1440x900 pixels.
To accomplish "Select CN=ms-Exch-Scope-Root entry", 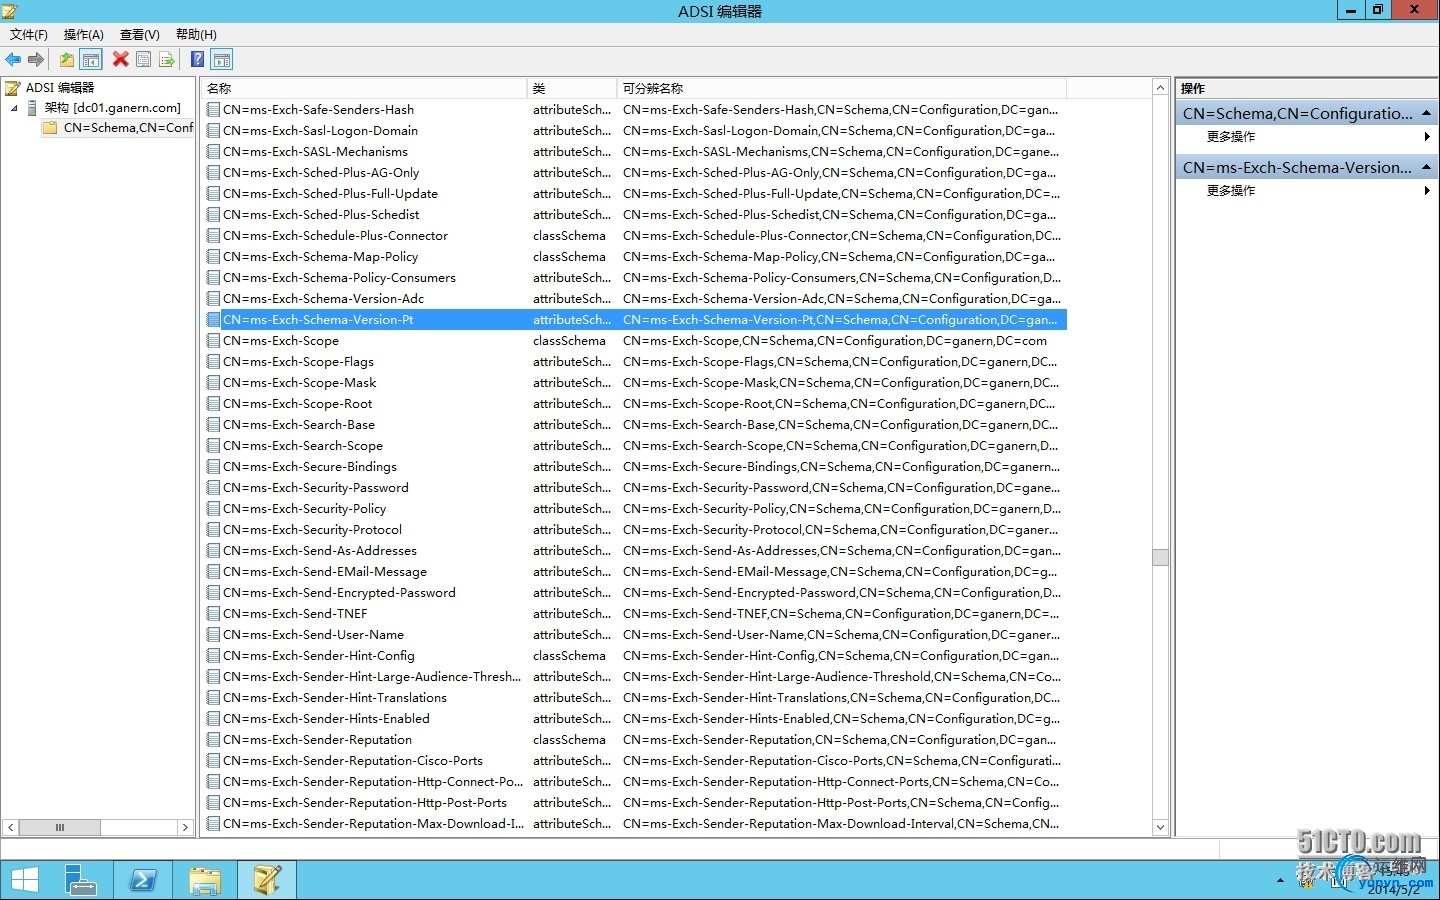I will coord(297,404).
